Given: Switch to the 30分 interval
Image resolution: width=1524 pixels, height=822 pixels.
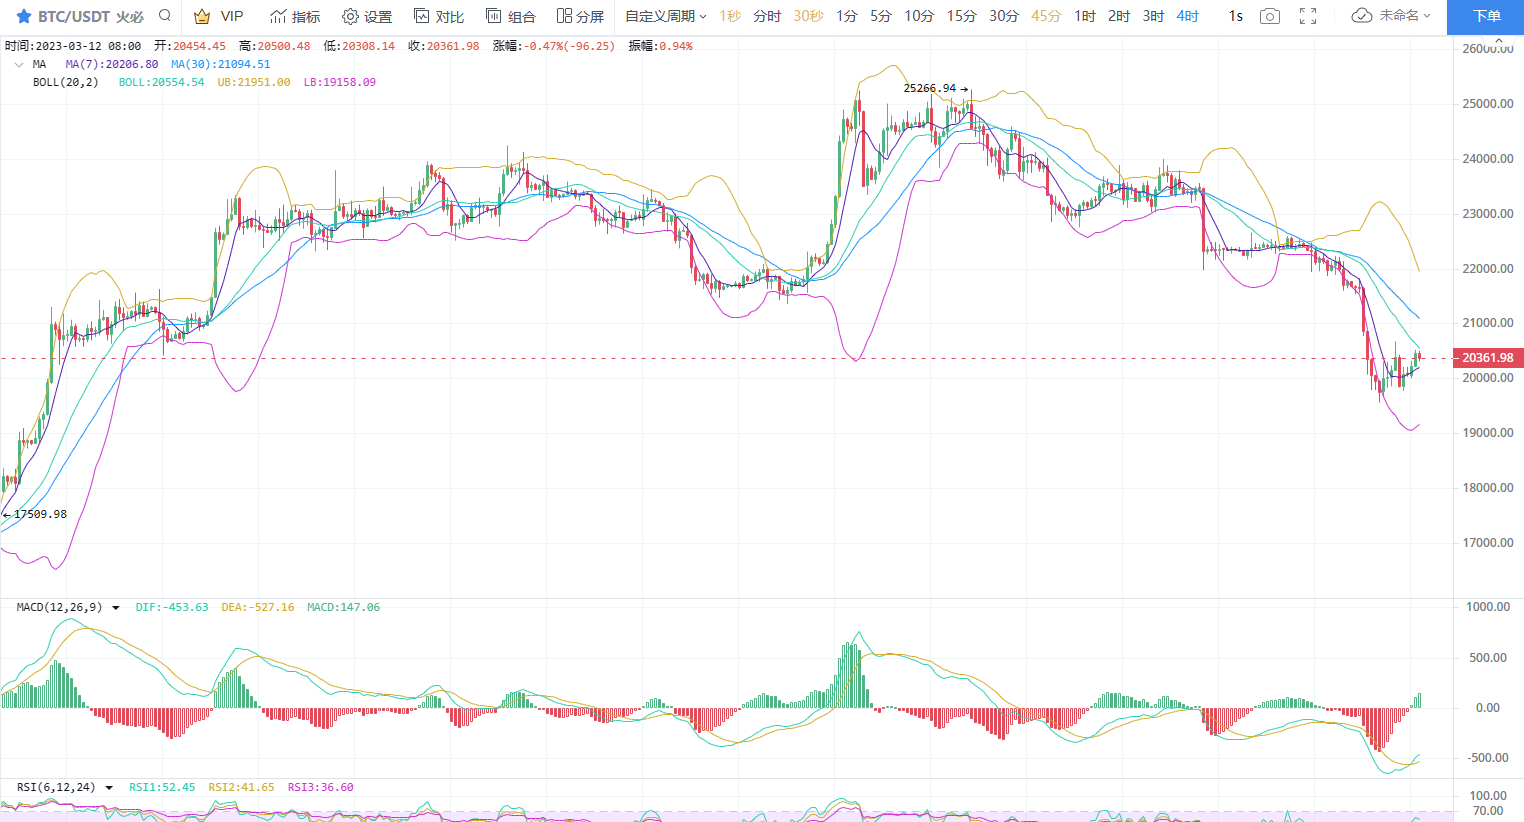Looking at the screenshot, I should [1004, 16].
